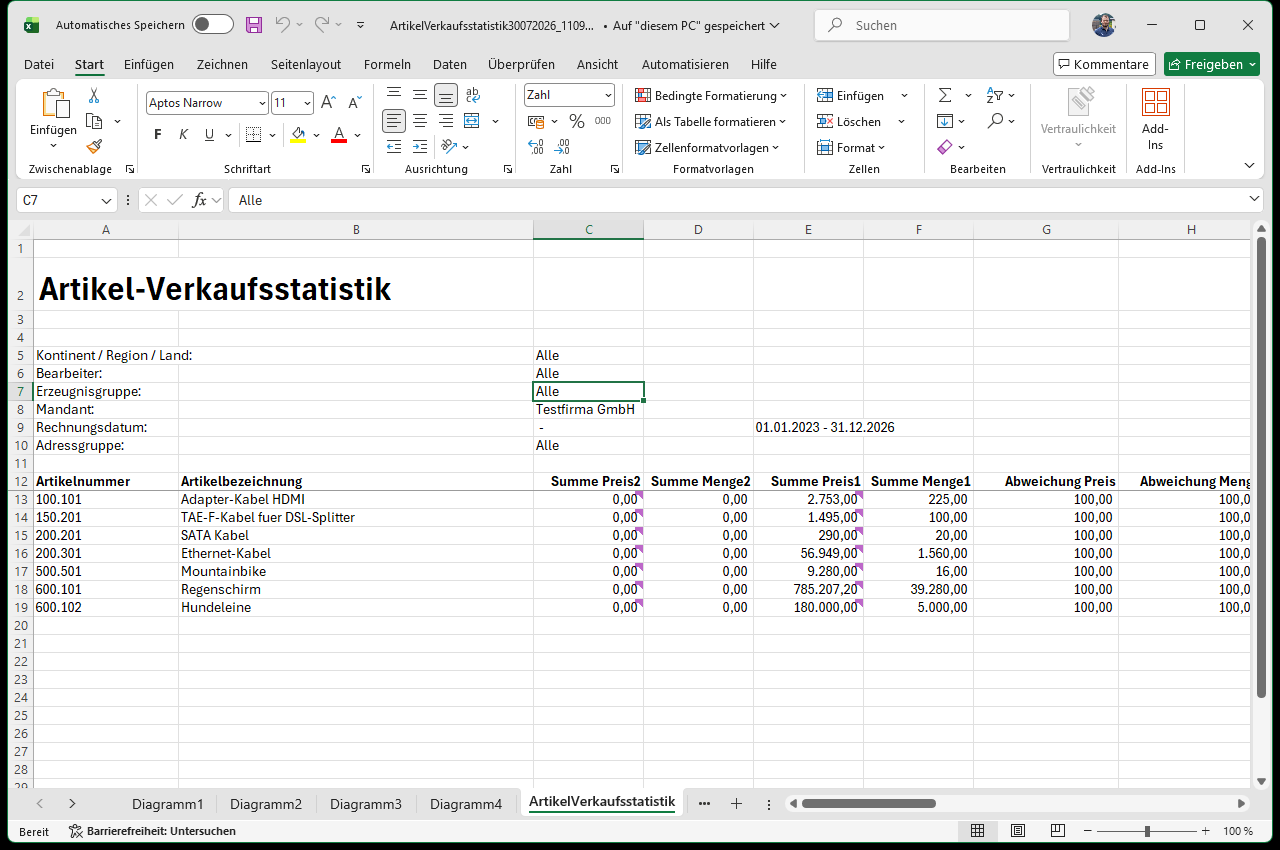Screen dimensions: 1280x850
Task: Toggle underline formatting (U)
Action: [209, 135]
